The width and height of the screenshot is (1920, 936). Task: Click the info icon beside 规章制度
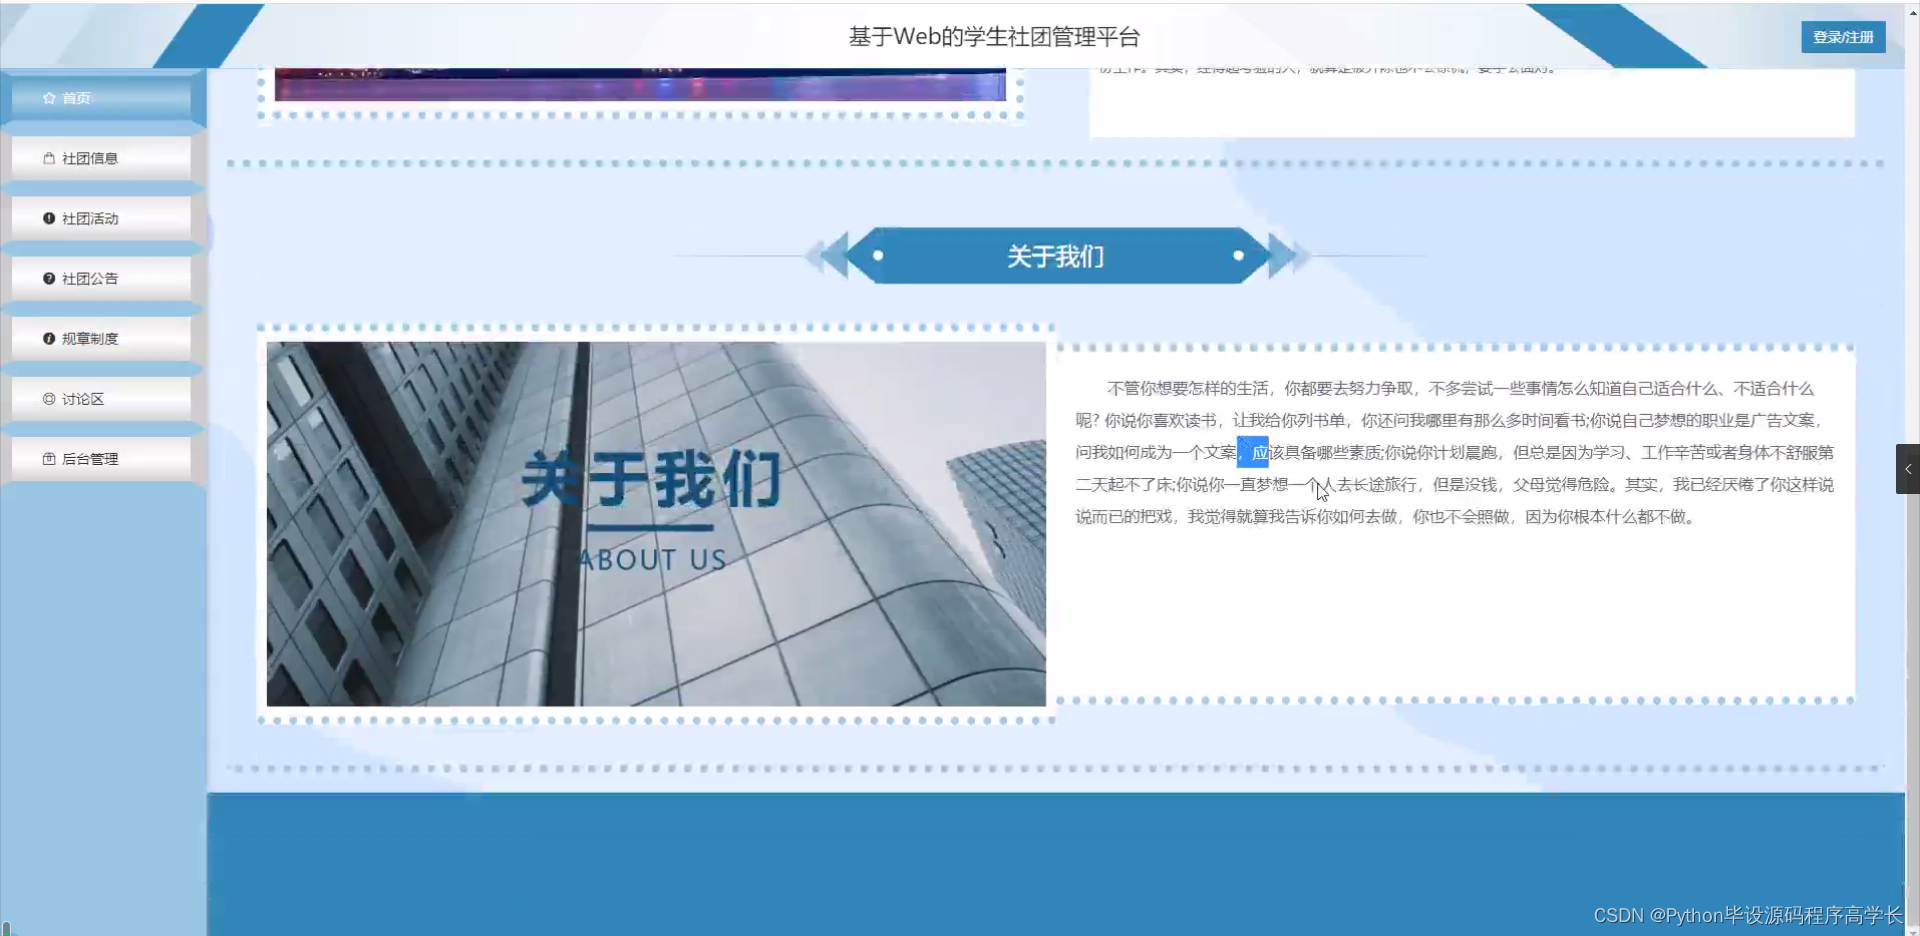point(48,338)
